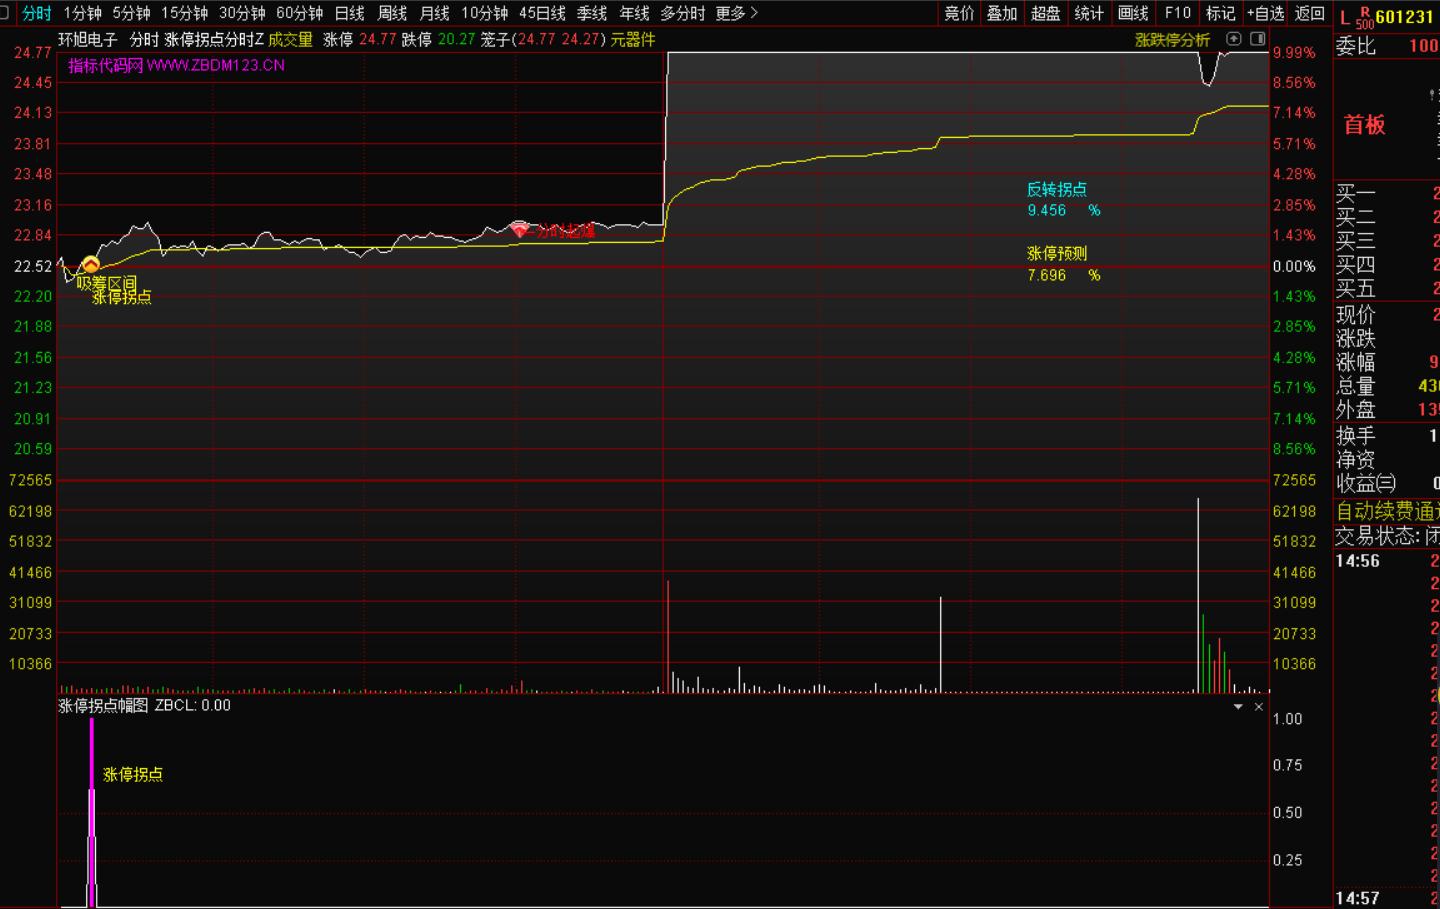Select the 60分钟 period tab
1440x909 pixels.
299,13
